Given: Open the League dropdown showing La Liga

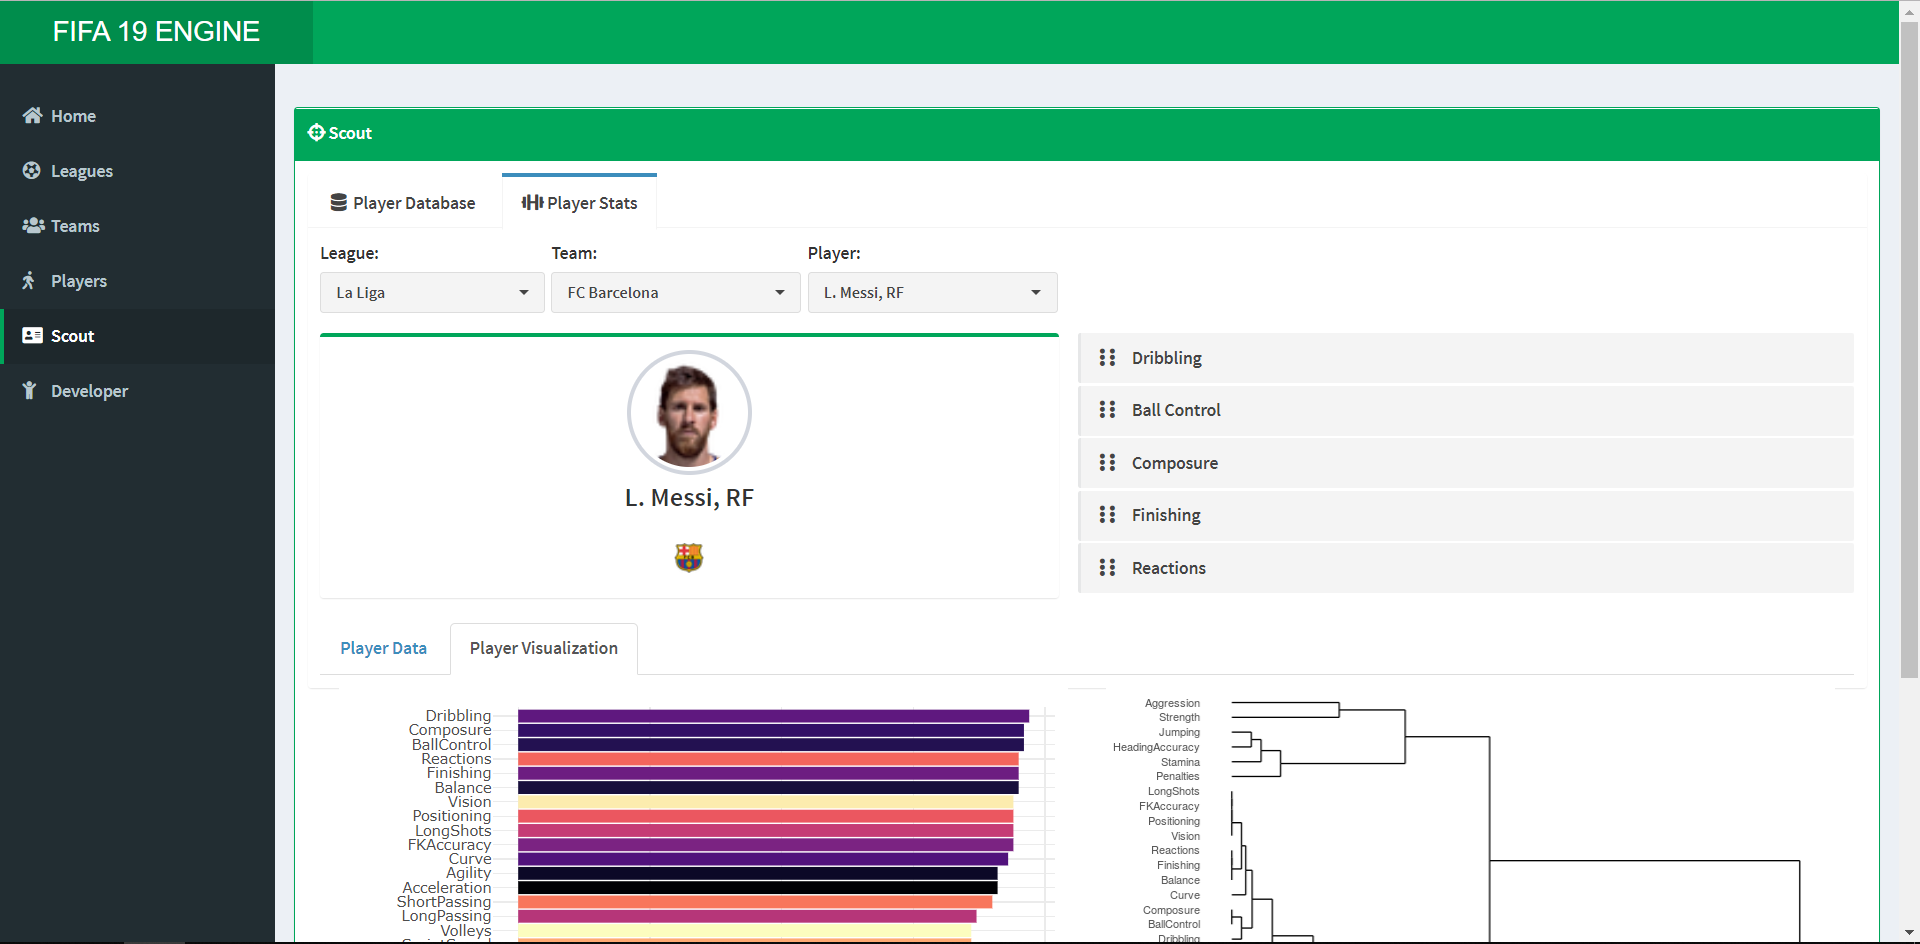Looking at the screenshot, I should [432, 292].
